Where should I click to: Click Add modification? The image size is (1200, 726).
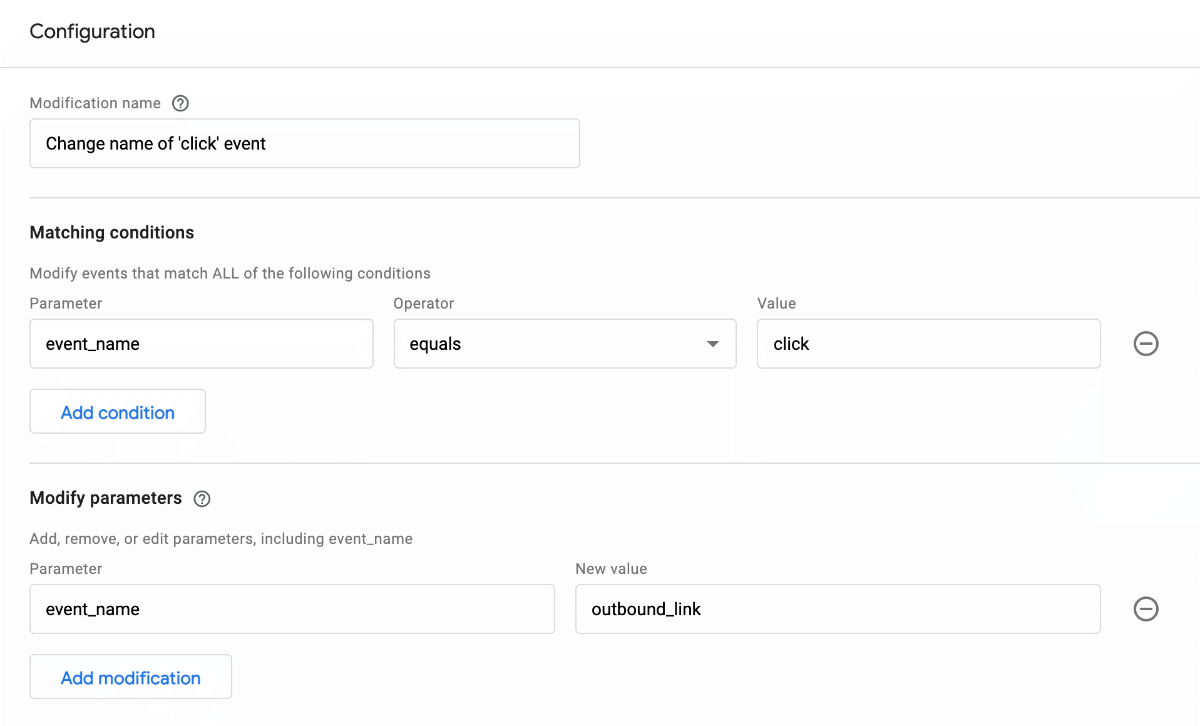(130, 676)
